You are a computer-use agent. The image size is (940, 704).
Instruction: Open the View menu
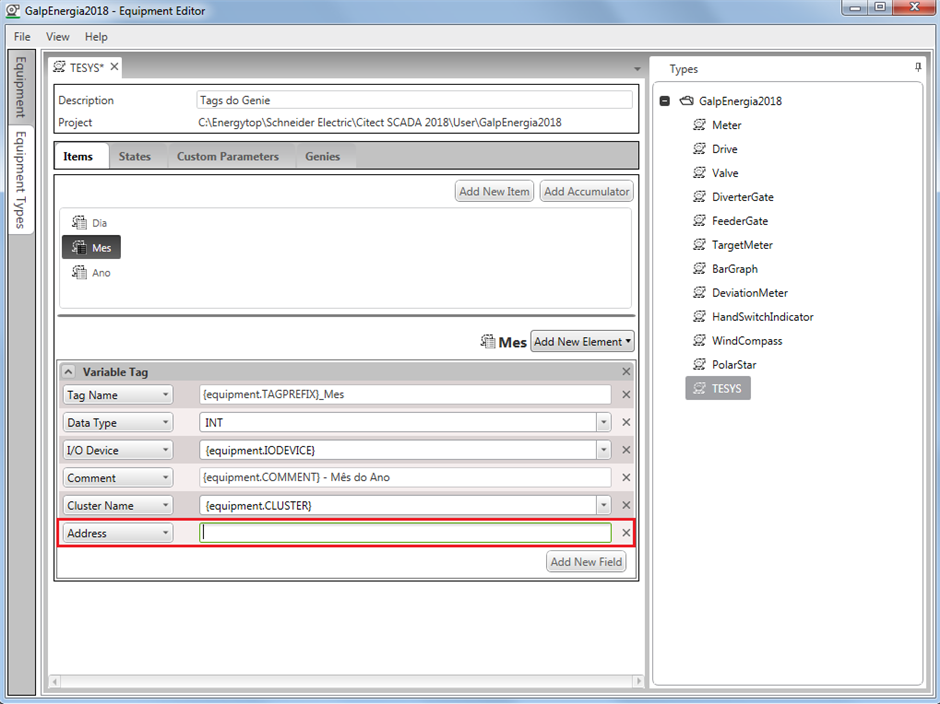(58, 37)
